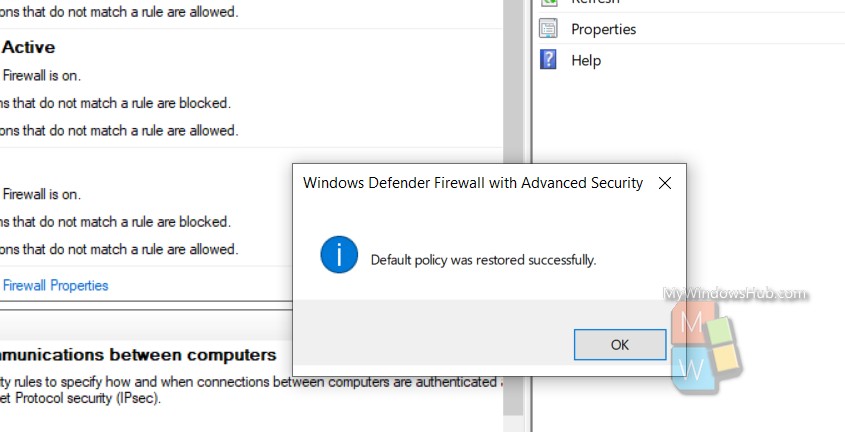Click the MyWindowsHub.com watermark text
Screen dimensions: 845x432
point(735,294)
